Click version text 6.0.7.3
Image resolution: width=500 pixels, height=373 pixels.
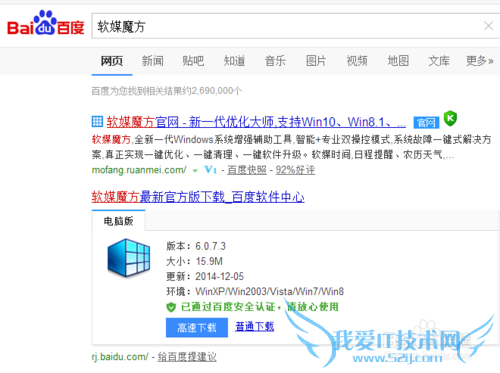(x=210, y=246)
